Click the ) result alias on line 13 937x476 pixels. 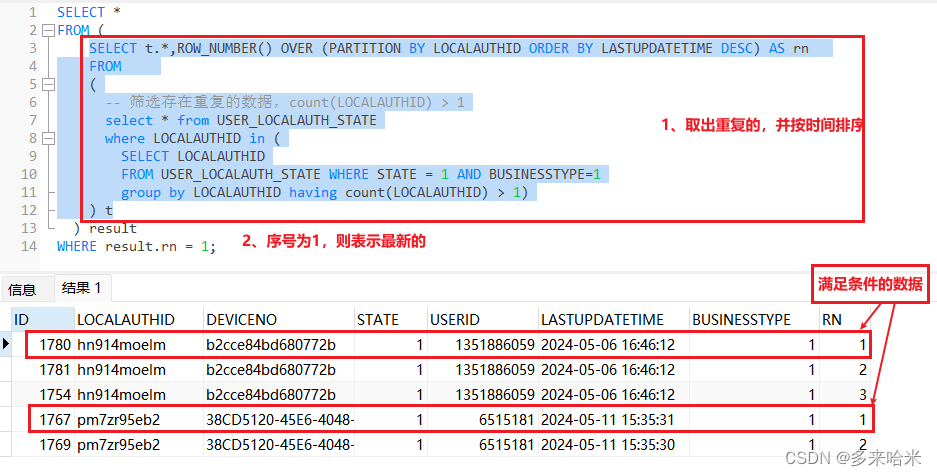105,228
